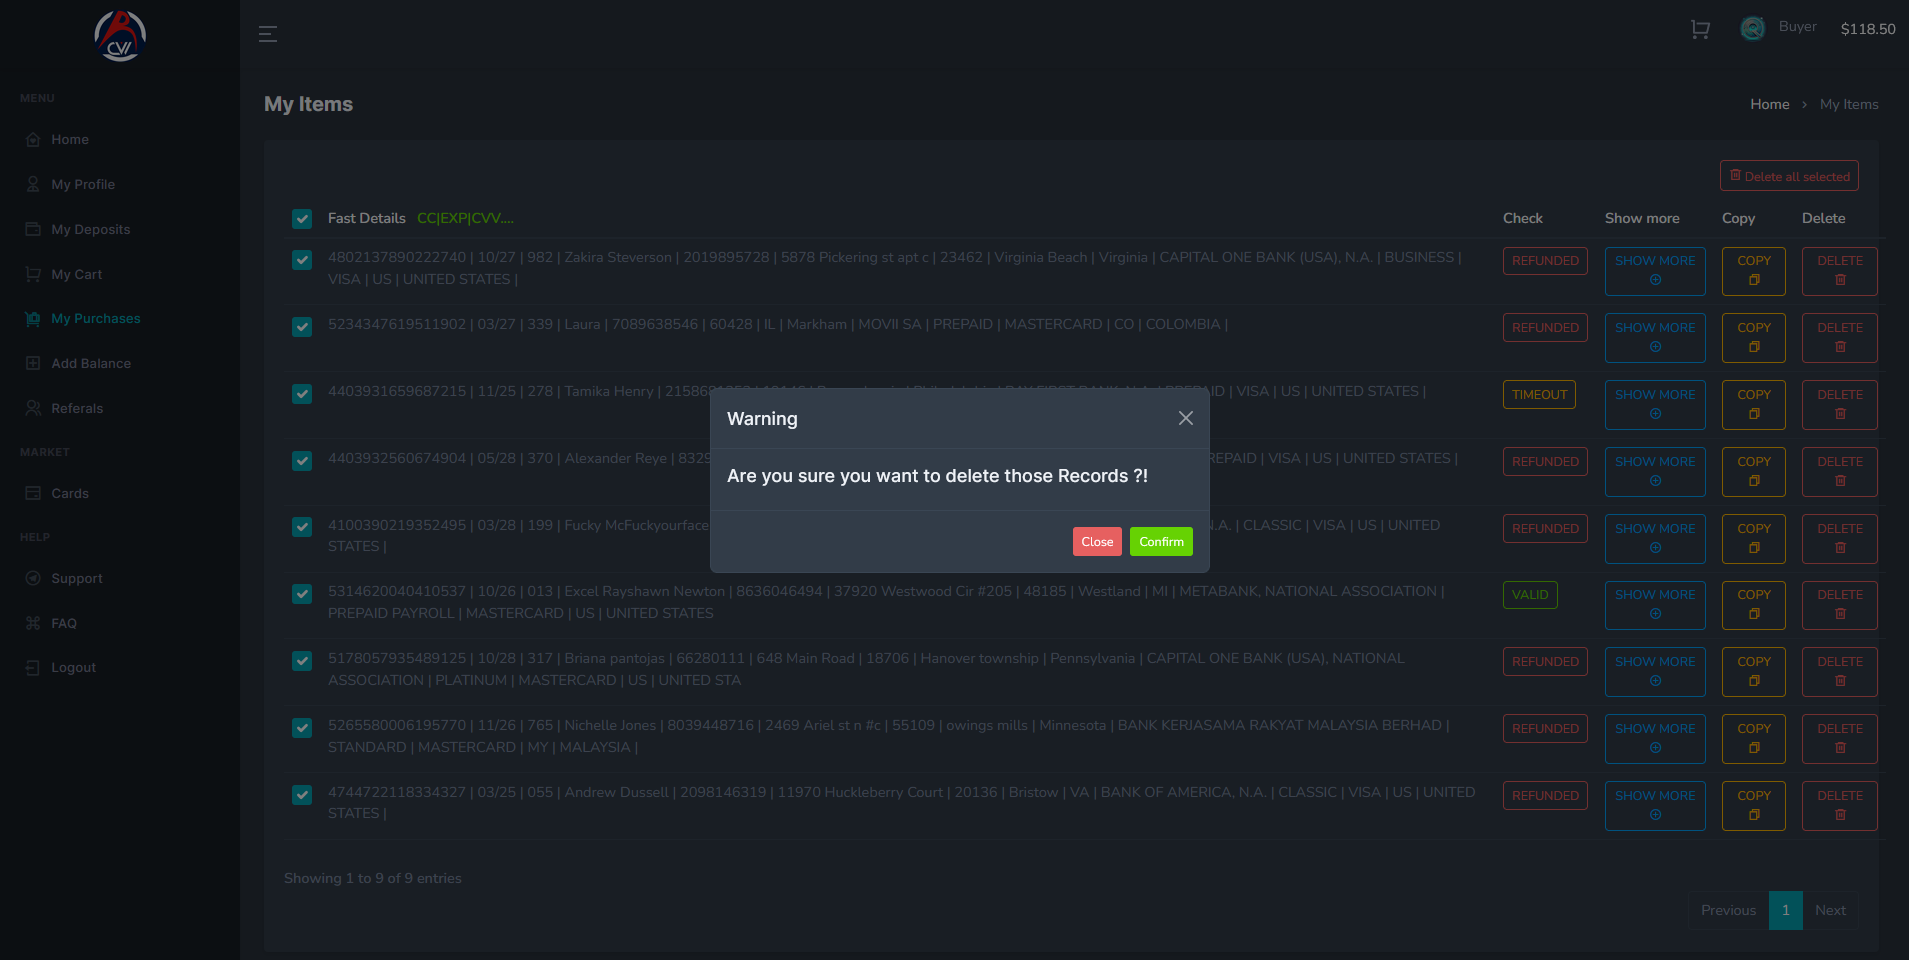Expand SHOW MORE for the MOVII SA row
The image size is (1909, 960).
coord(1655,338)
